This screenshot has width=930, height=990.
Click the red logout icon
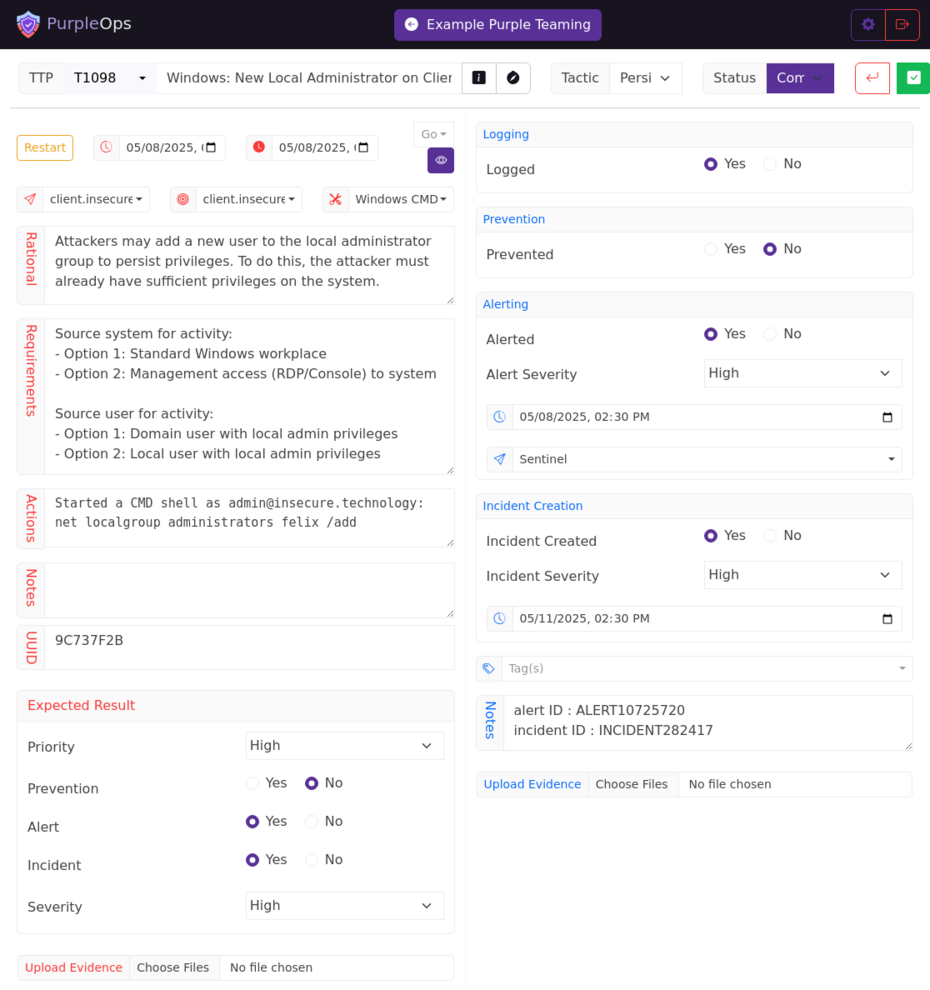(x=902, y=25)
